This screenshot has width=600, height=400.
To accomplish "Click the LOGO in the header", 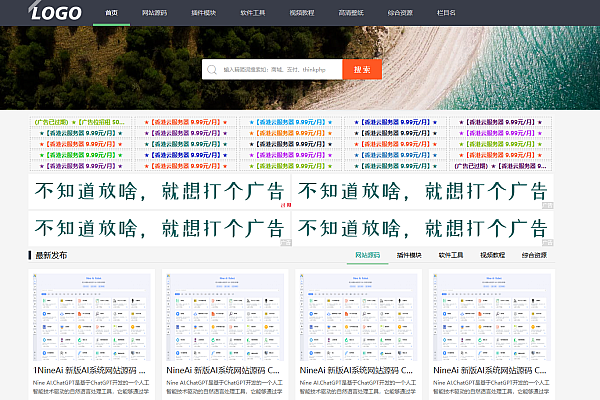I will coord(55,11).
